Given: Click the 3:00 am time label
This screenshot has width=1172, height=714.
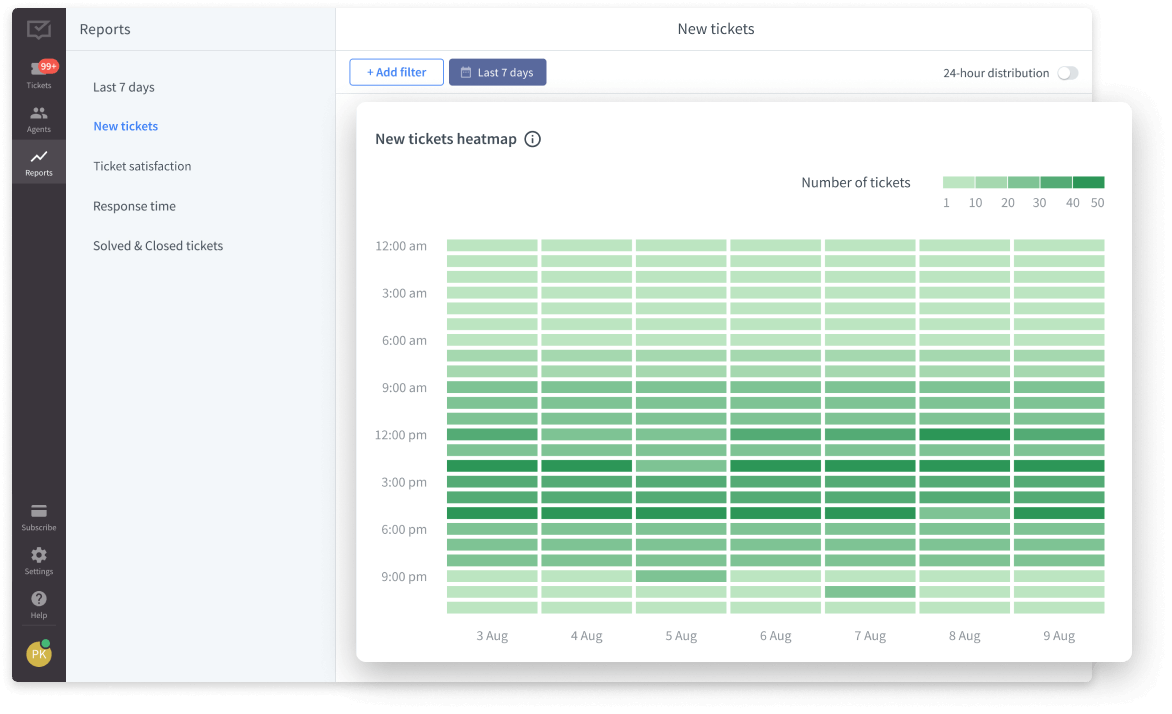Looking at the screenshot, I should [x=404, y=293].
